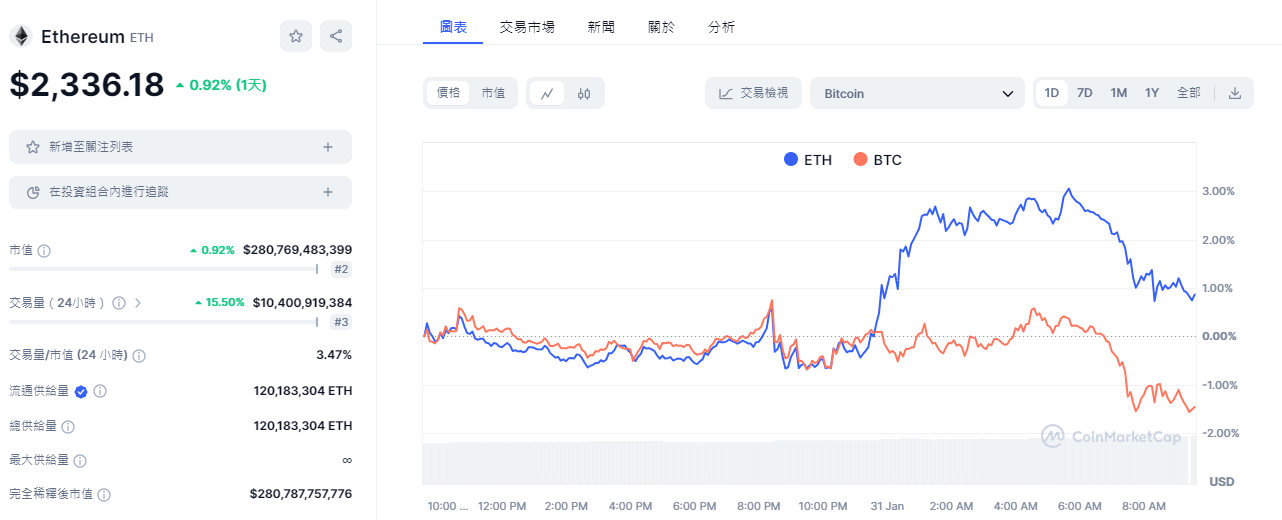Screen dimensions: 1282x520
Task: Click the Ethereum title text
Action: (x=83, y=37)
